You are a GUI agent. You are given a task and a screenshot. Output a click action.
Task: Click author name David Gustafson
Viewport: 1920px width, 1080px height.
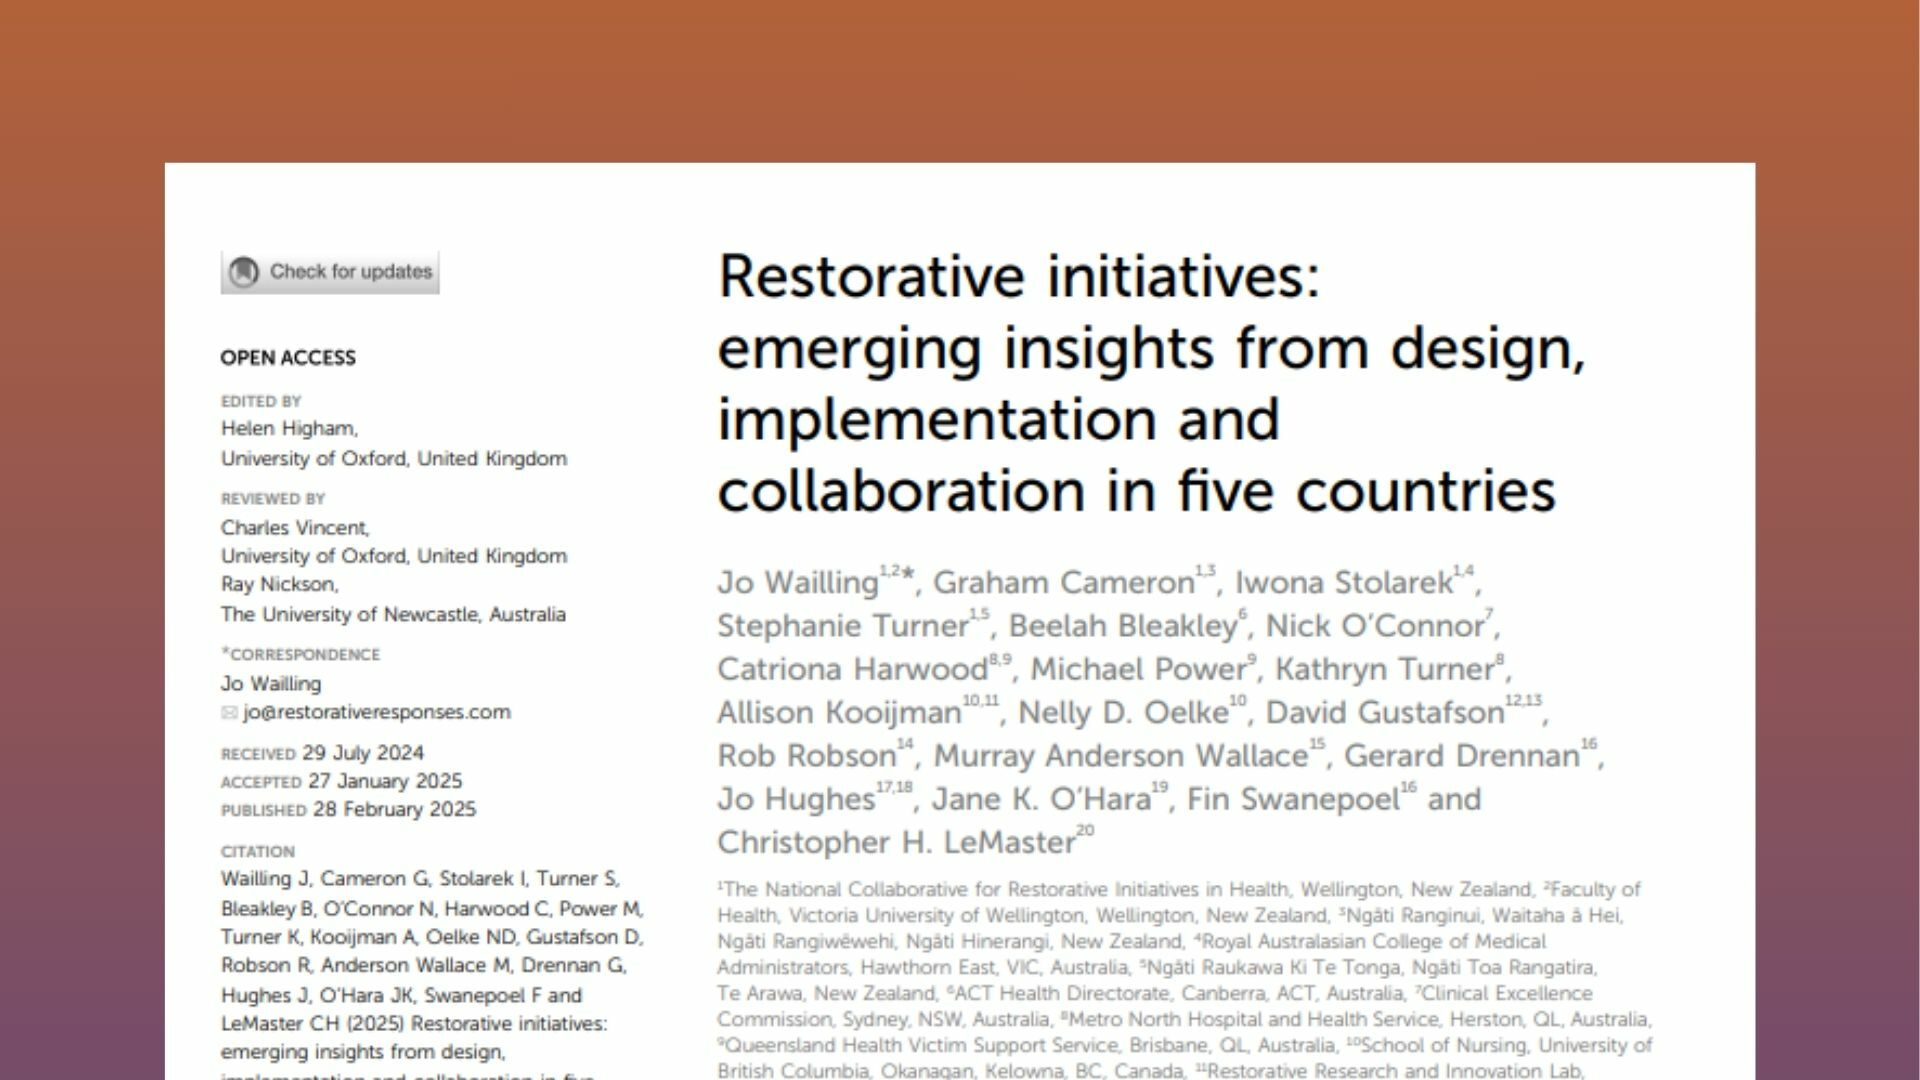(x=1385, y=713)
